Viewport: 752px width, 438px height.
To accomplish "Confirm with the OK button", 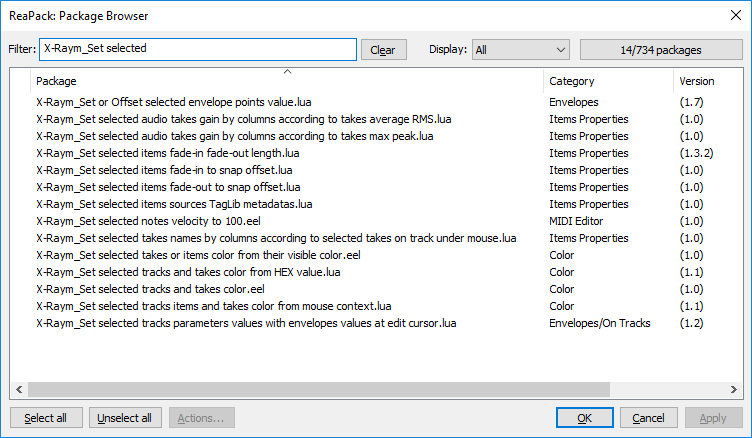I will tap(584, 418).
